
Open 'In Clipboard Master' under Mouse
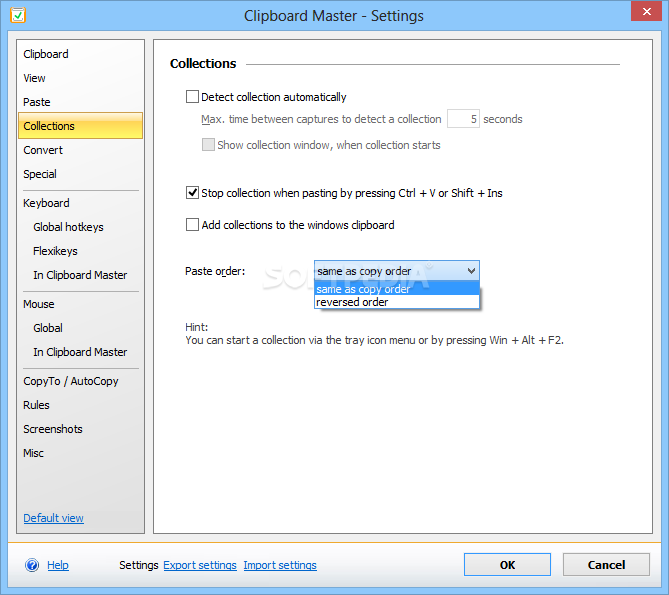point(80,352)
